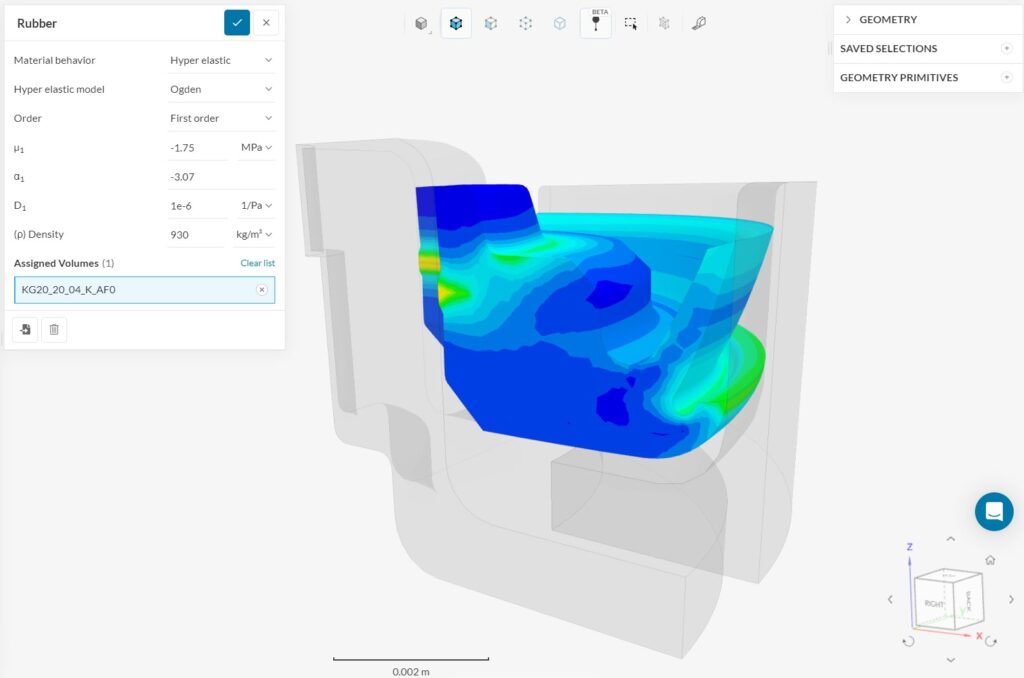Click the hide selected geometry icon

pyautogui.click(x=664, y=22)
